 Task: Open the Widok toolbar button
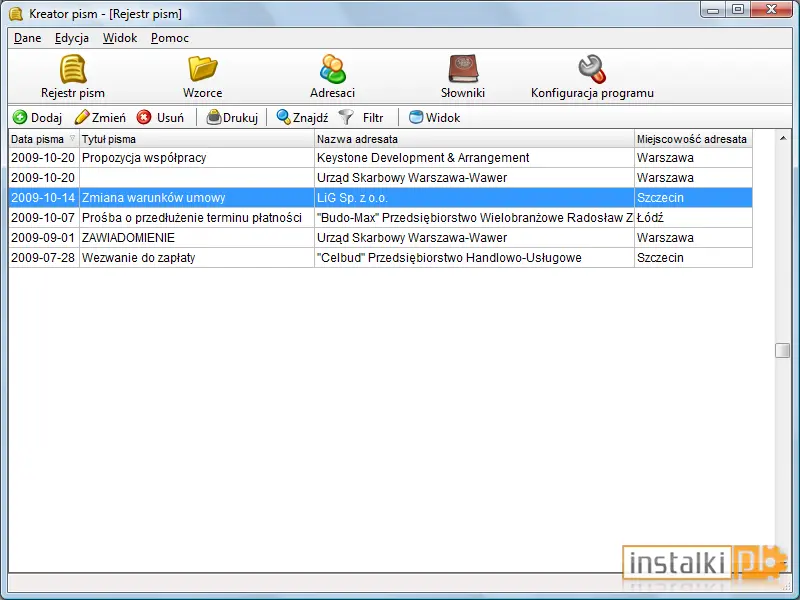click(435, 117)
